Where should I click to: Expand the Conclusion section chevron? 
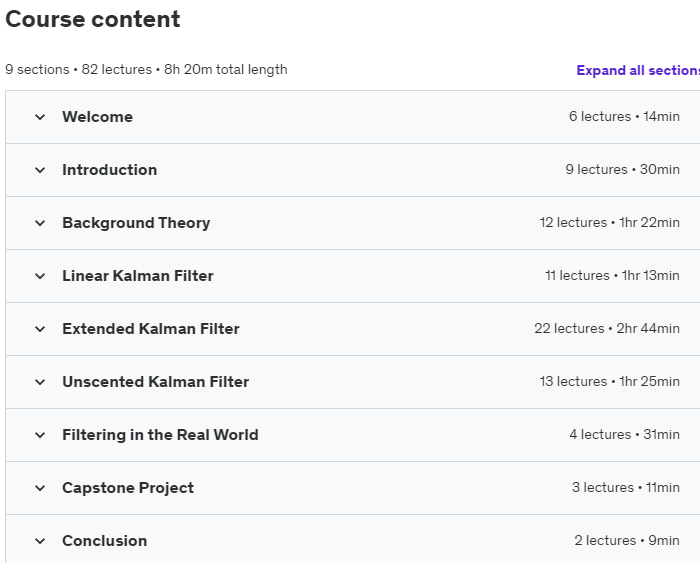point(40,541)
